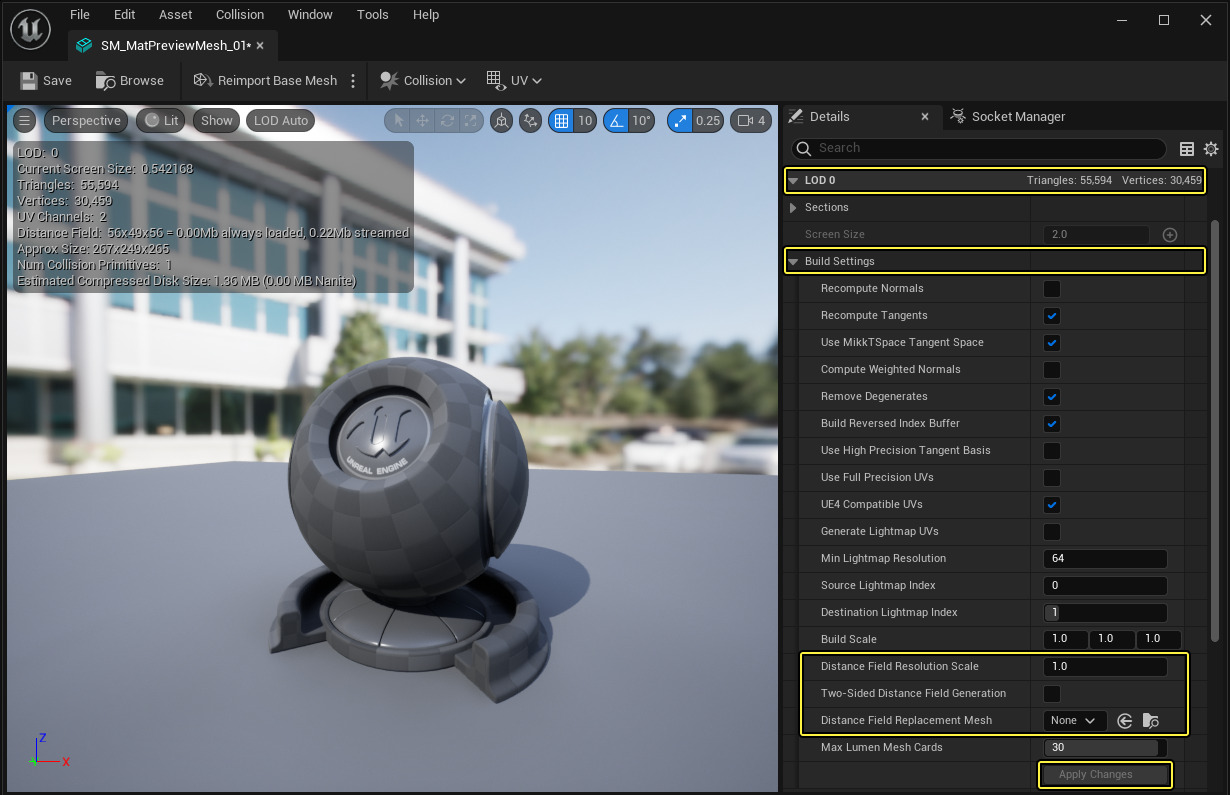This screenshot has height=795, width=1230.
Task: Switch to the Socket Manager tab
Action: [1008, 117]
